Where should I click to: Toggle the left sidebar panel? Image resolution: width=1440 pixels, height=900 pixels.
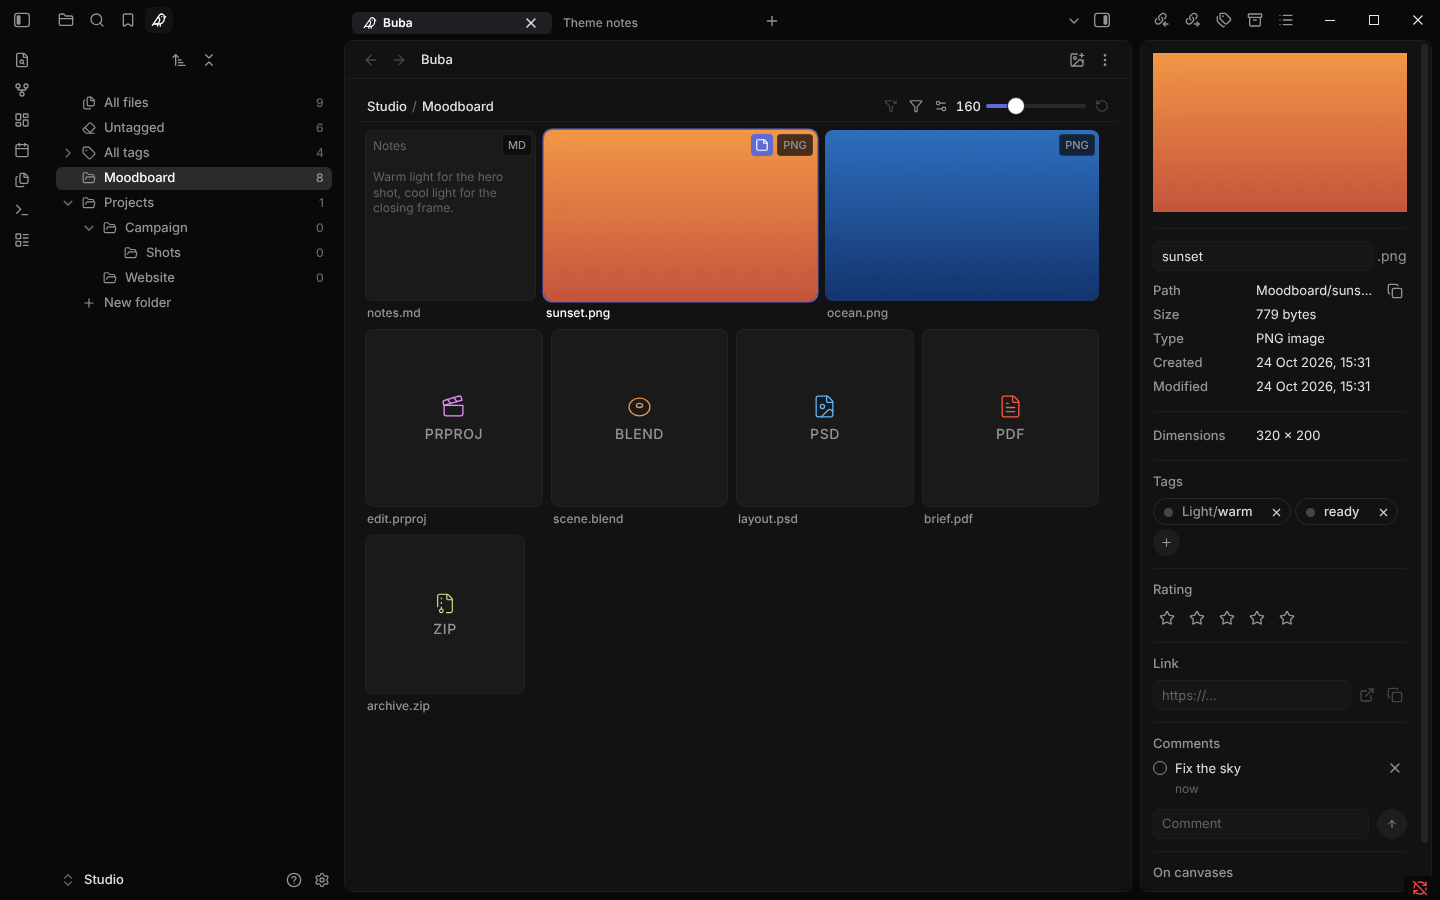[22, 20]
